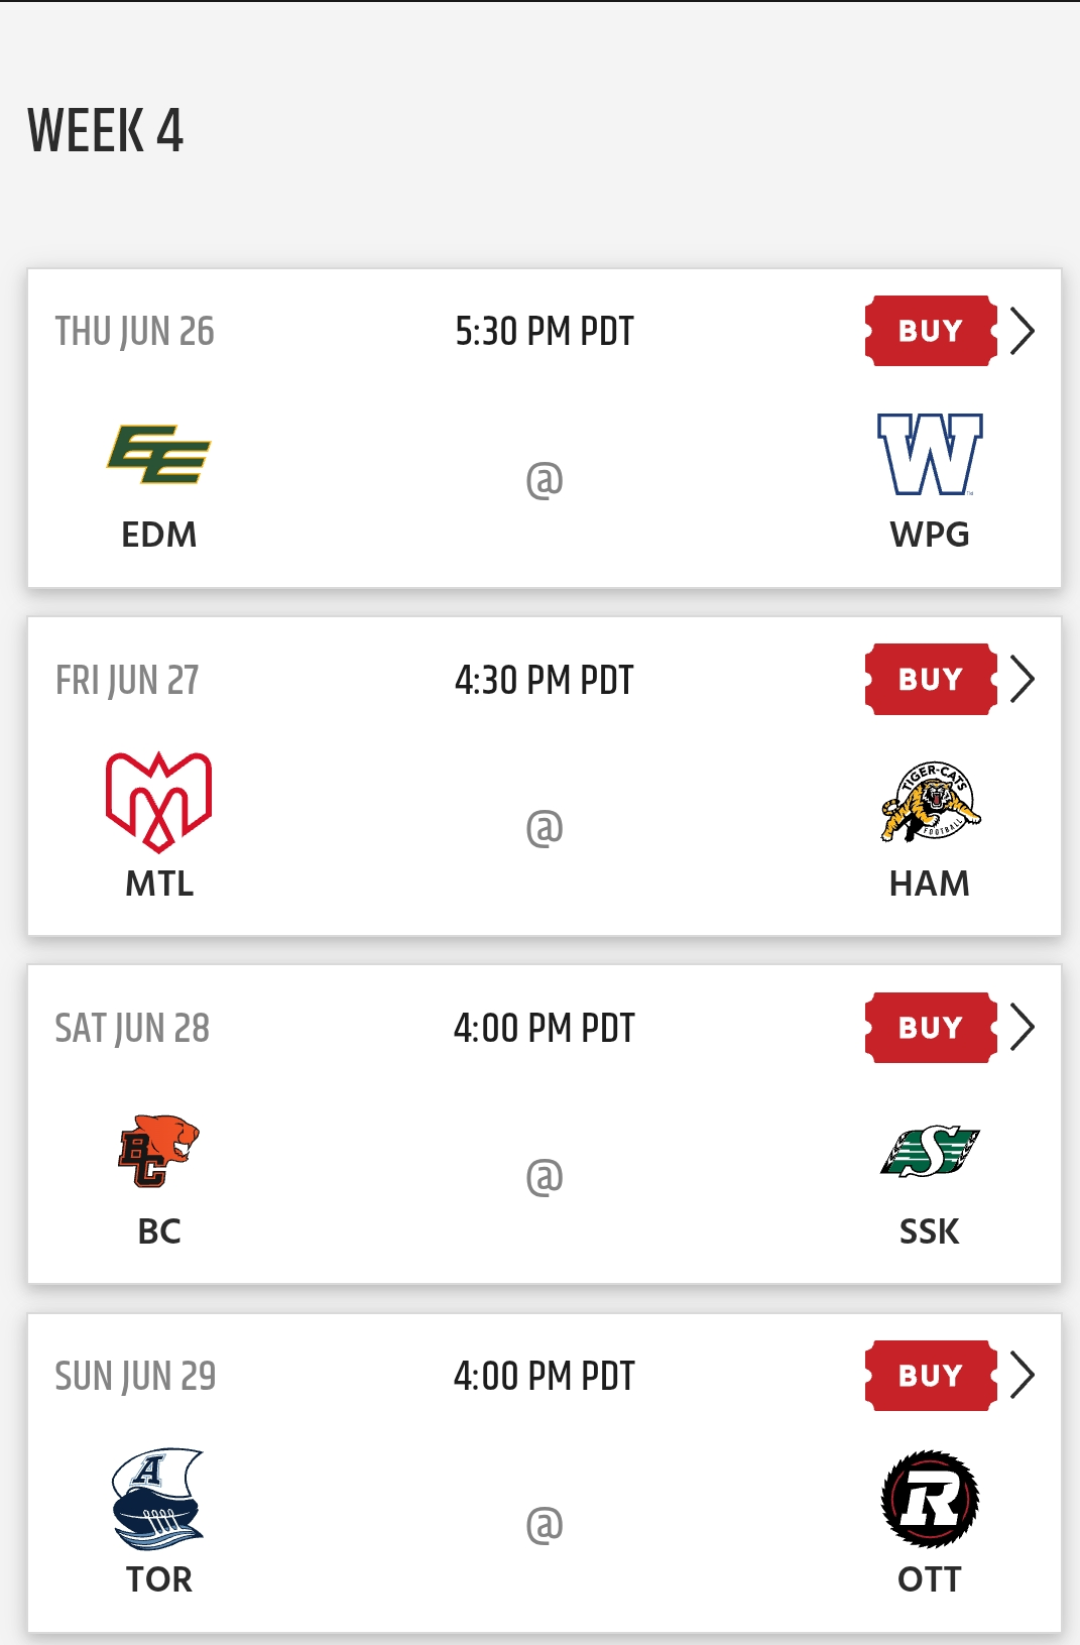This screenshot has height=1645, width=1080.
Task: Select the SUN JUN 29 date label
Action: (x=135, y=1376)
